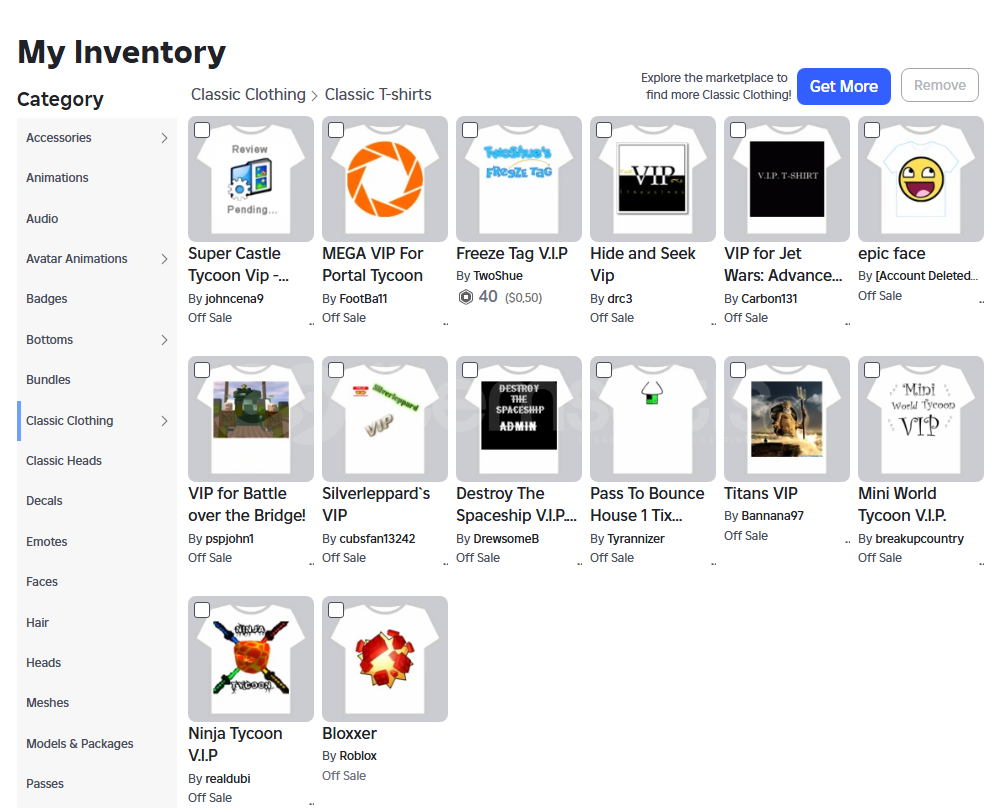Open the Destroy The Spaceship V.I.P thumbnail
The height and width of the screenshot is (808, 1007).
pos(519,419)
